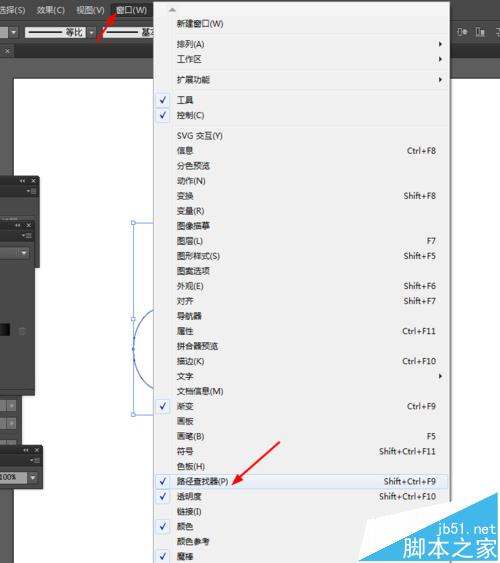The image size is (500, 563).
Task: Expand the 排列(A) submenu
Action: (x=302, y=44)
